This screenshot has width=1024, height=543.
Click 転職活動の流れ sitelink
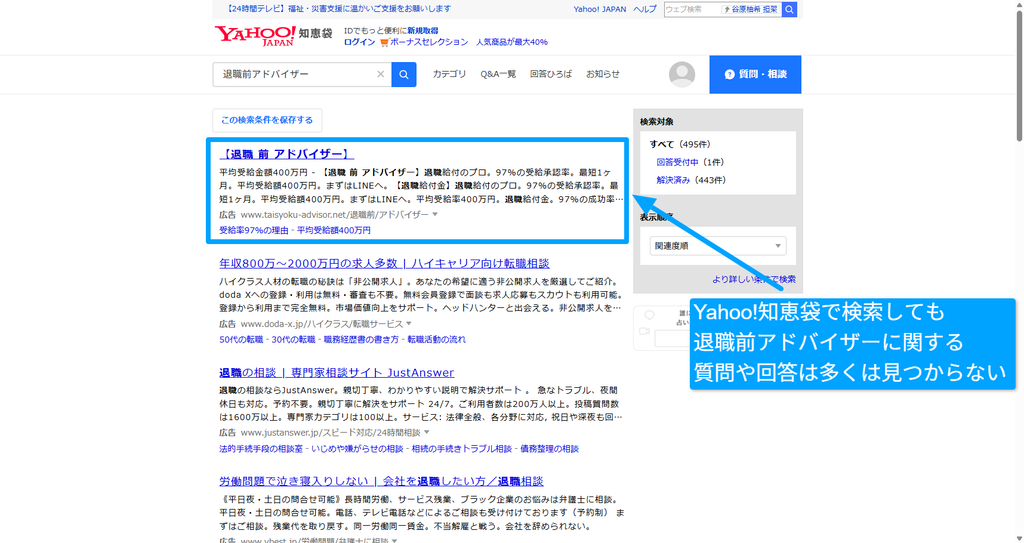(x=437, y=339)
